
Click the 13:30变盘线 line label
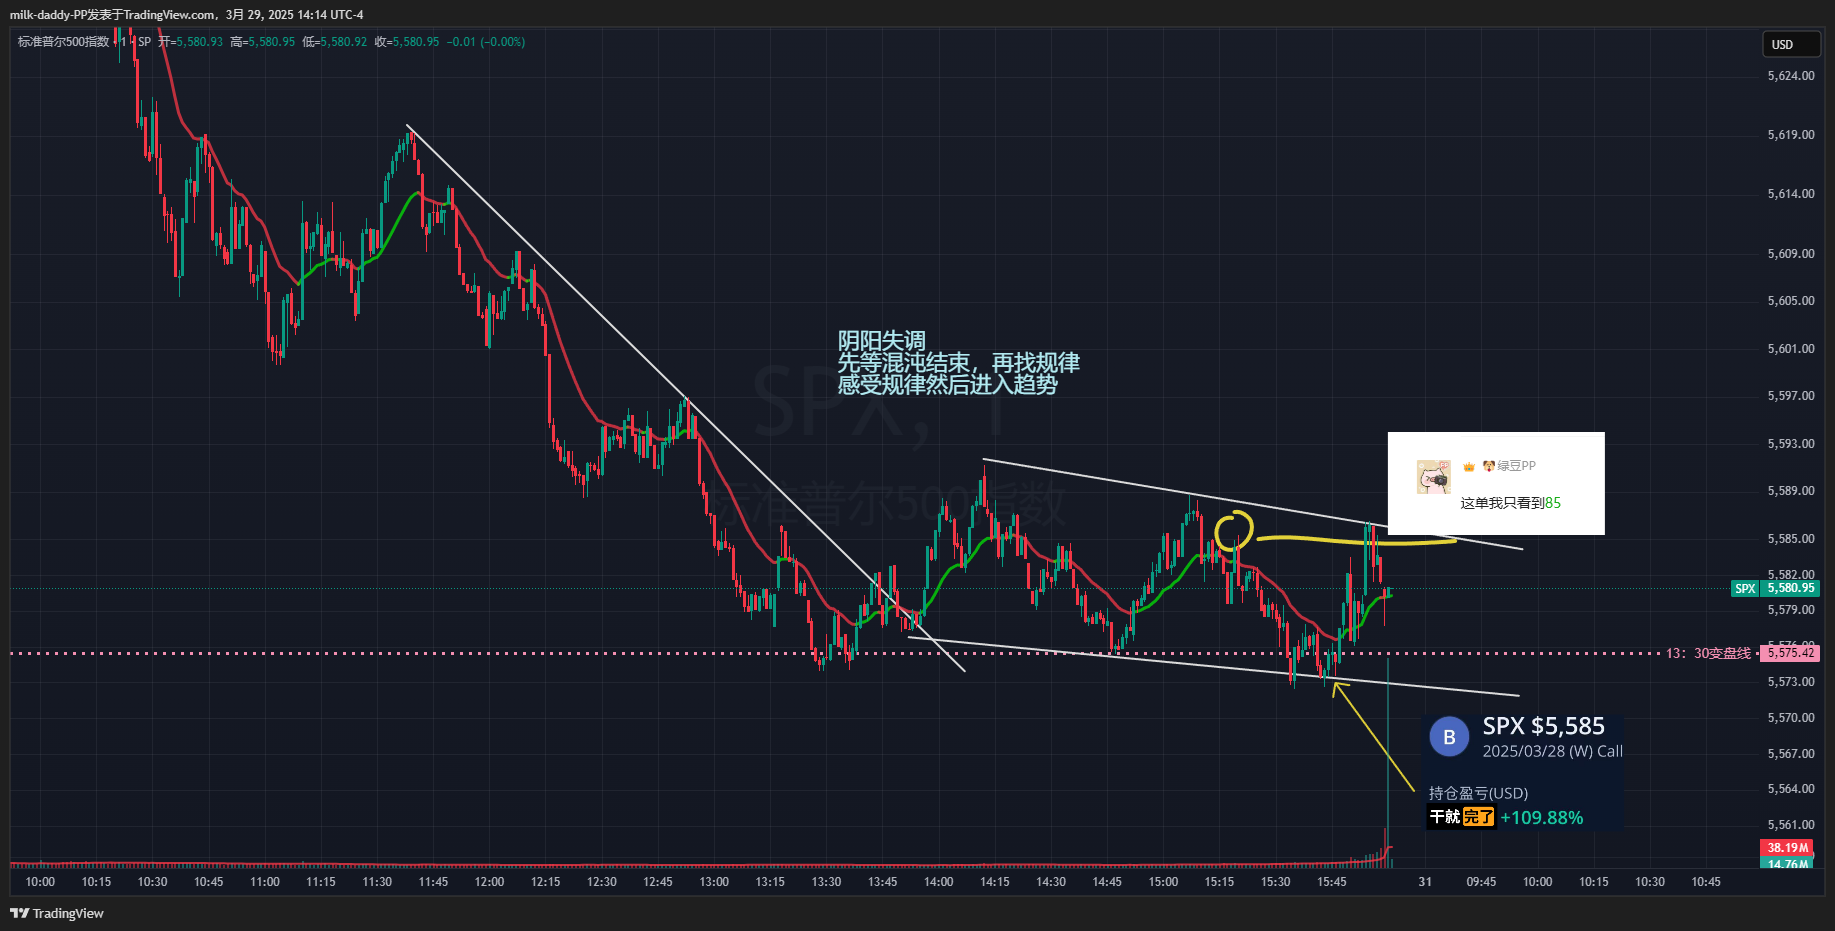point(1708,653)
